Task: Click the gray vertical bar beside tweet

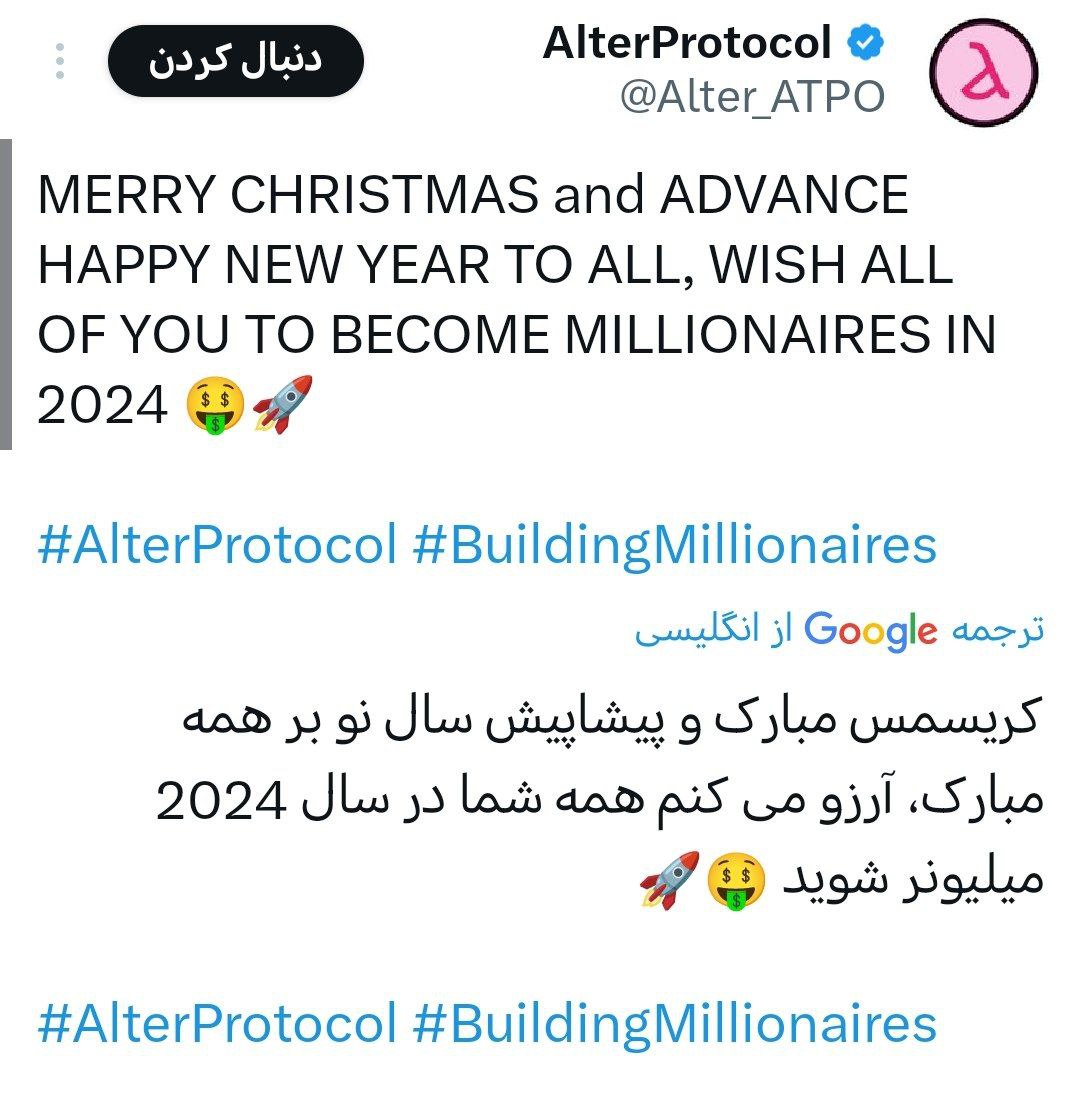Action: (x=6, y=294)
